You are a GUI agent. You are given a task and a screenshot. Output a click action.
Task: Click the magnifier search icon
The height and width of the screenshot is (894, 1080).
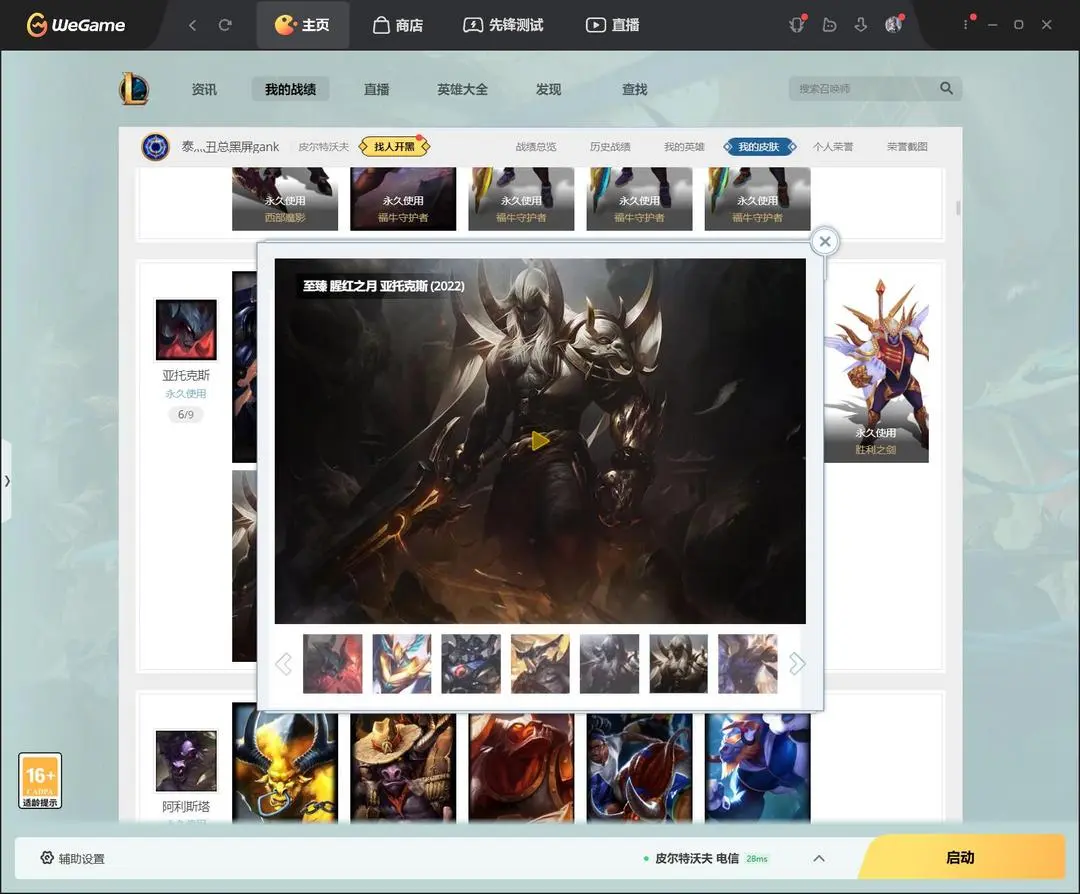pos(946,88)
